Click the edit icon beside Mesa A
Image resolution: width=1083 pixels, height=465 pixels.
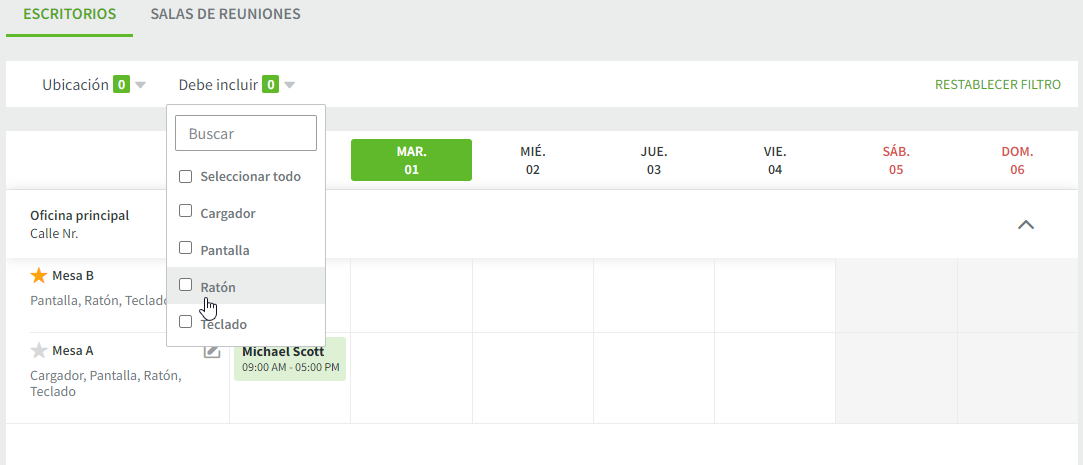[211, 351]
